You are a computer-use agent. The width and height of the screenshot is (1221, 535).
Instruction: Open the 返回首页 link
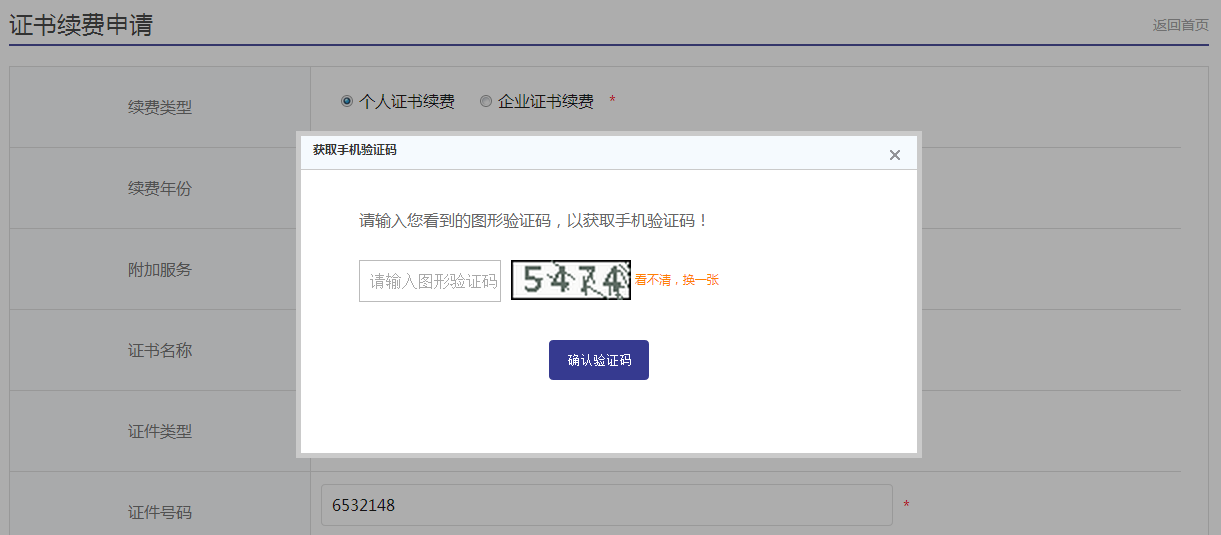pyautogui.click(x=1181, y=25)
